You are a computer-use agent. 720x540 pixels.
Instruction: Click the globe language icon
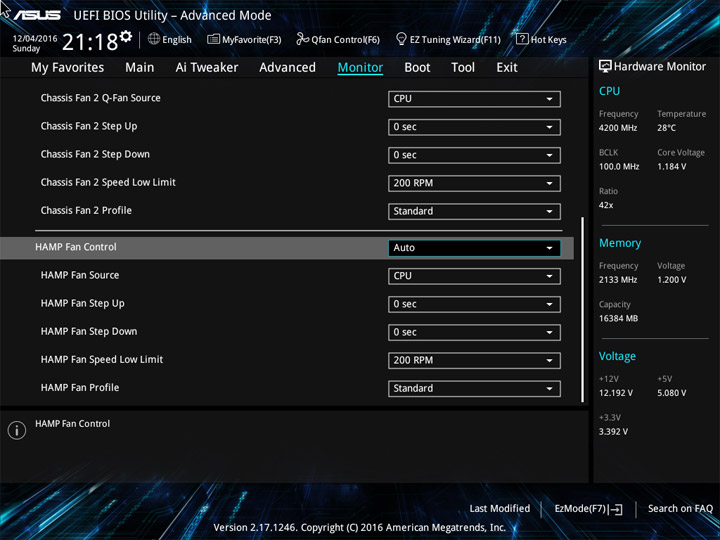pyautogui.click(x=154, y=39)
